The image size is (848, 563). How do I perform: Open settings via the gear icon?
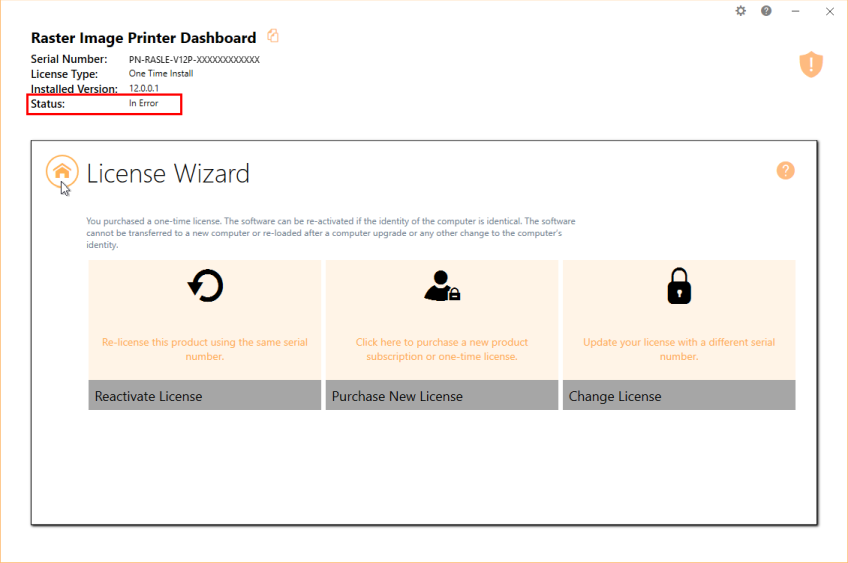click(x=740, y=11)
